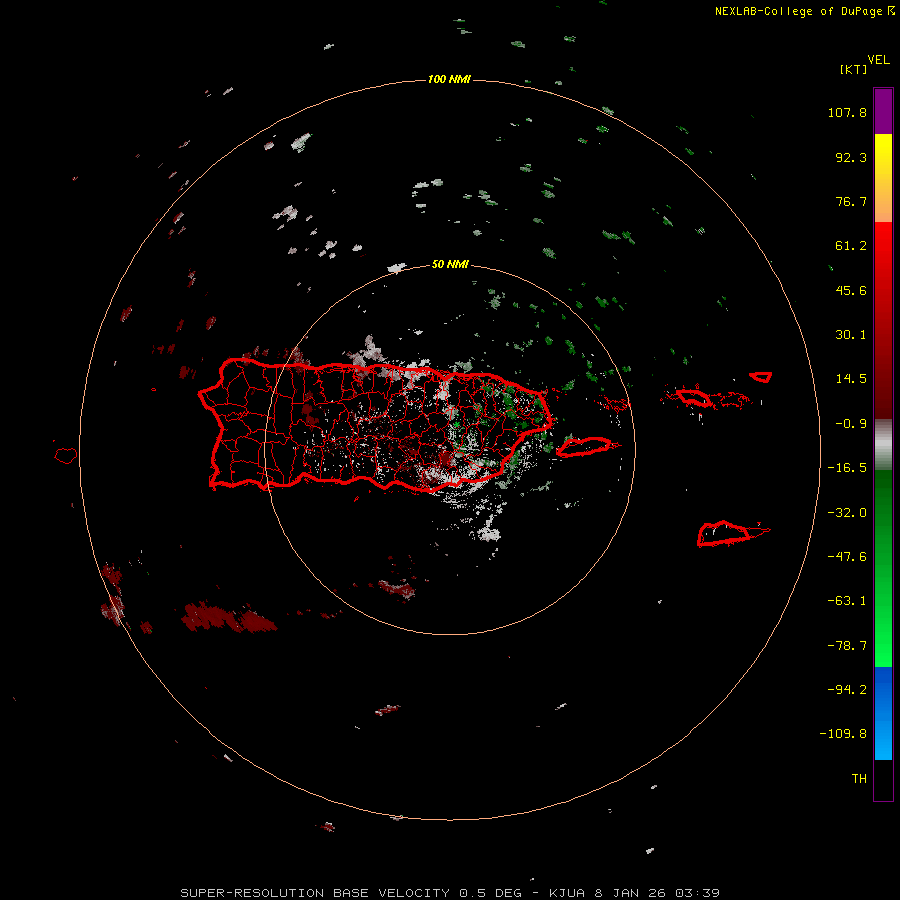Click the Super-Resolution Base Velocity caption

(x=449, y=893)
